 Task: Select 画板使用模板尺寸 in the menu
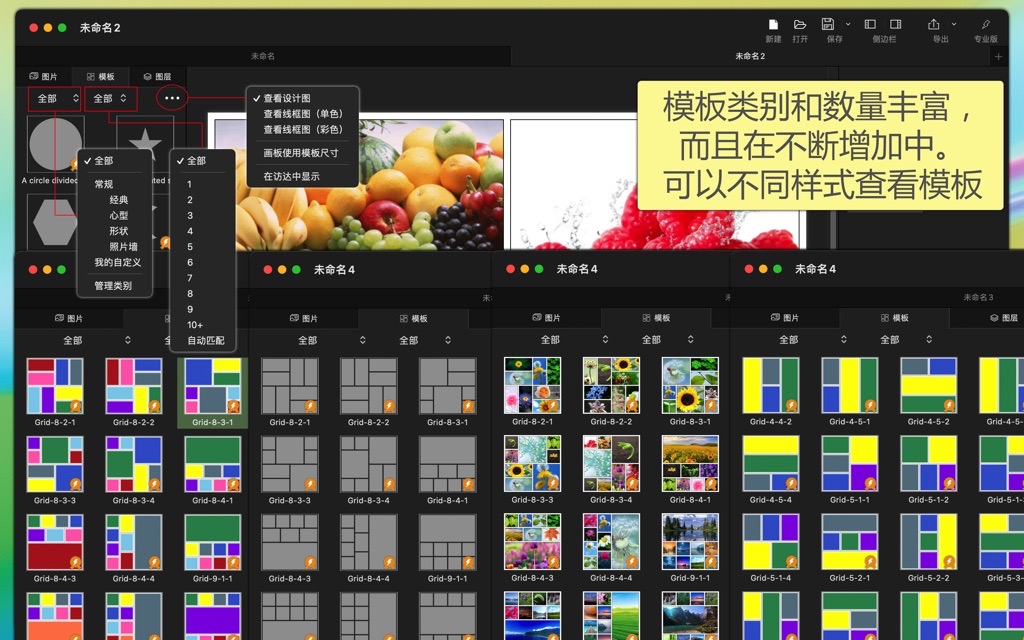tap(303, 153)
